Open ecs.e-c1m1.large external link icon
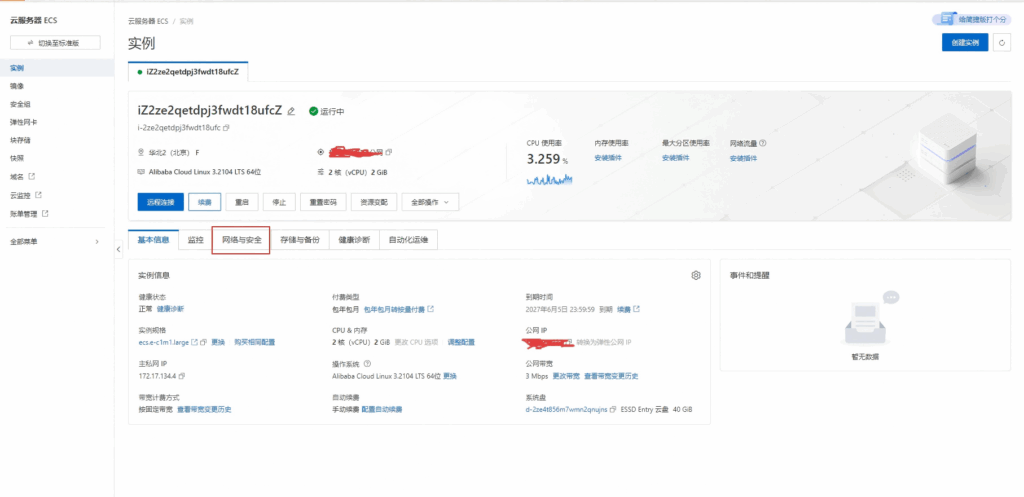Viewport: 1024px width, 497px height. (195, 342)
